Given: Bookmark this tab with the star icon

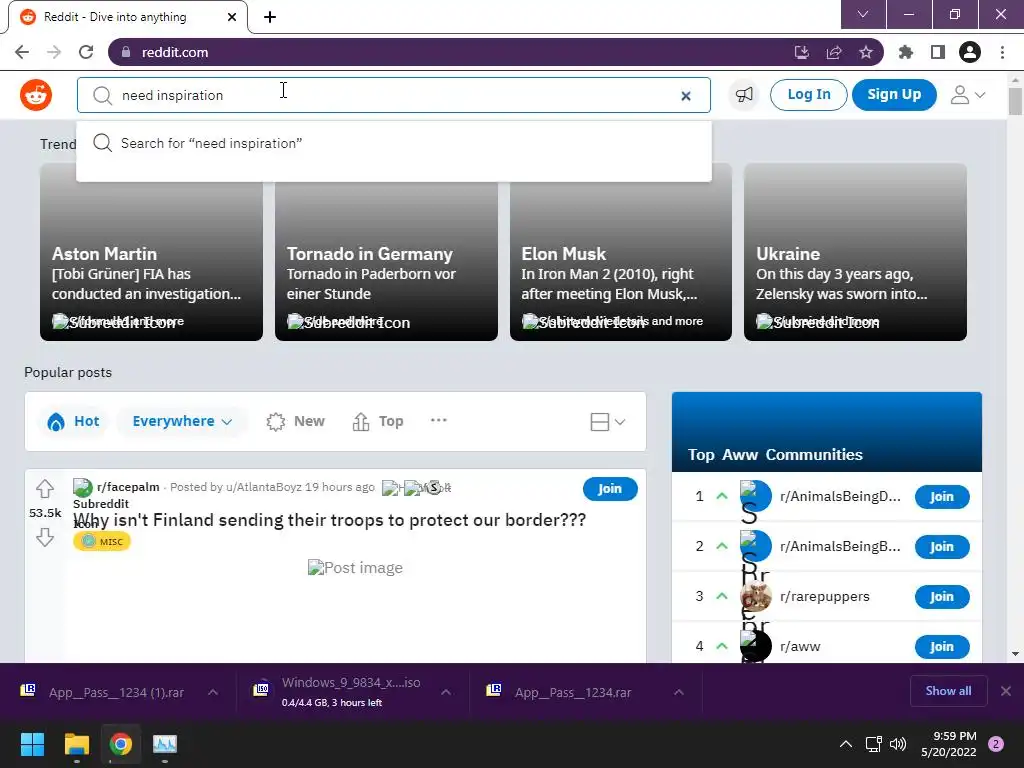Looking at the screenshot, I should pyautogui.click(x=866, y=52).
